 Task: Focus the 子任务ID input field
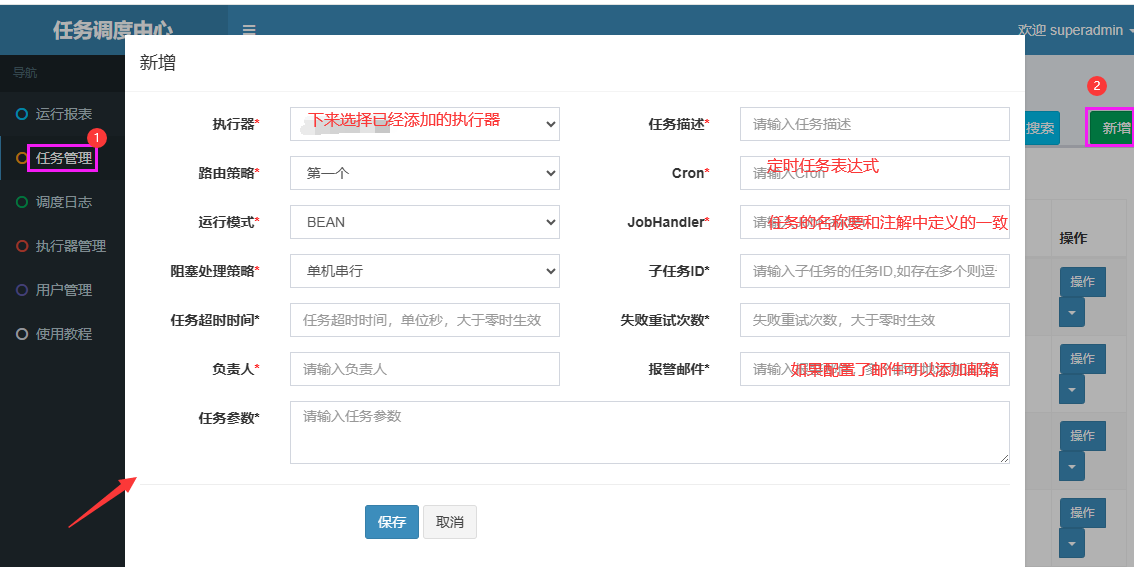click(x=874, y=271)
